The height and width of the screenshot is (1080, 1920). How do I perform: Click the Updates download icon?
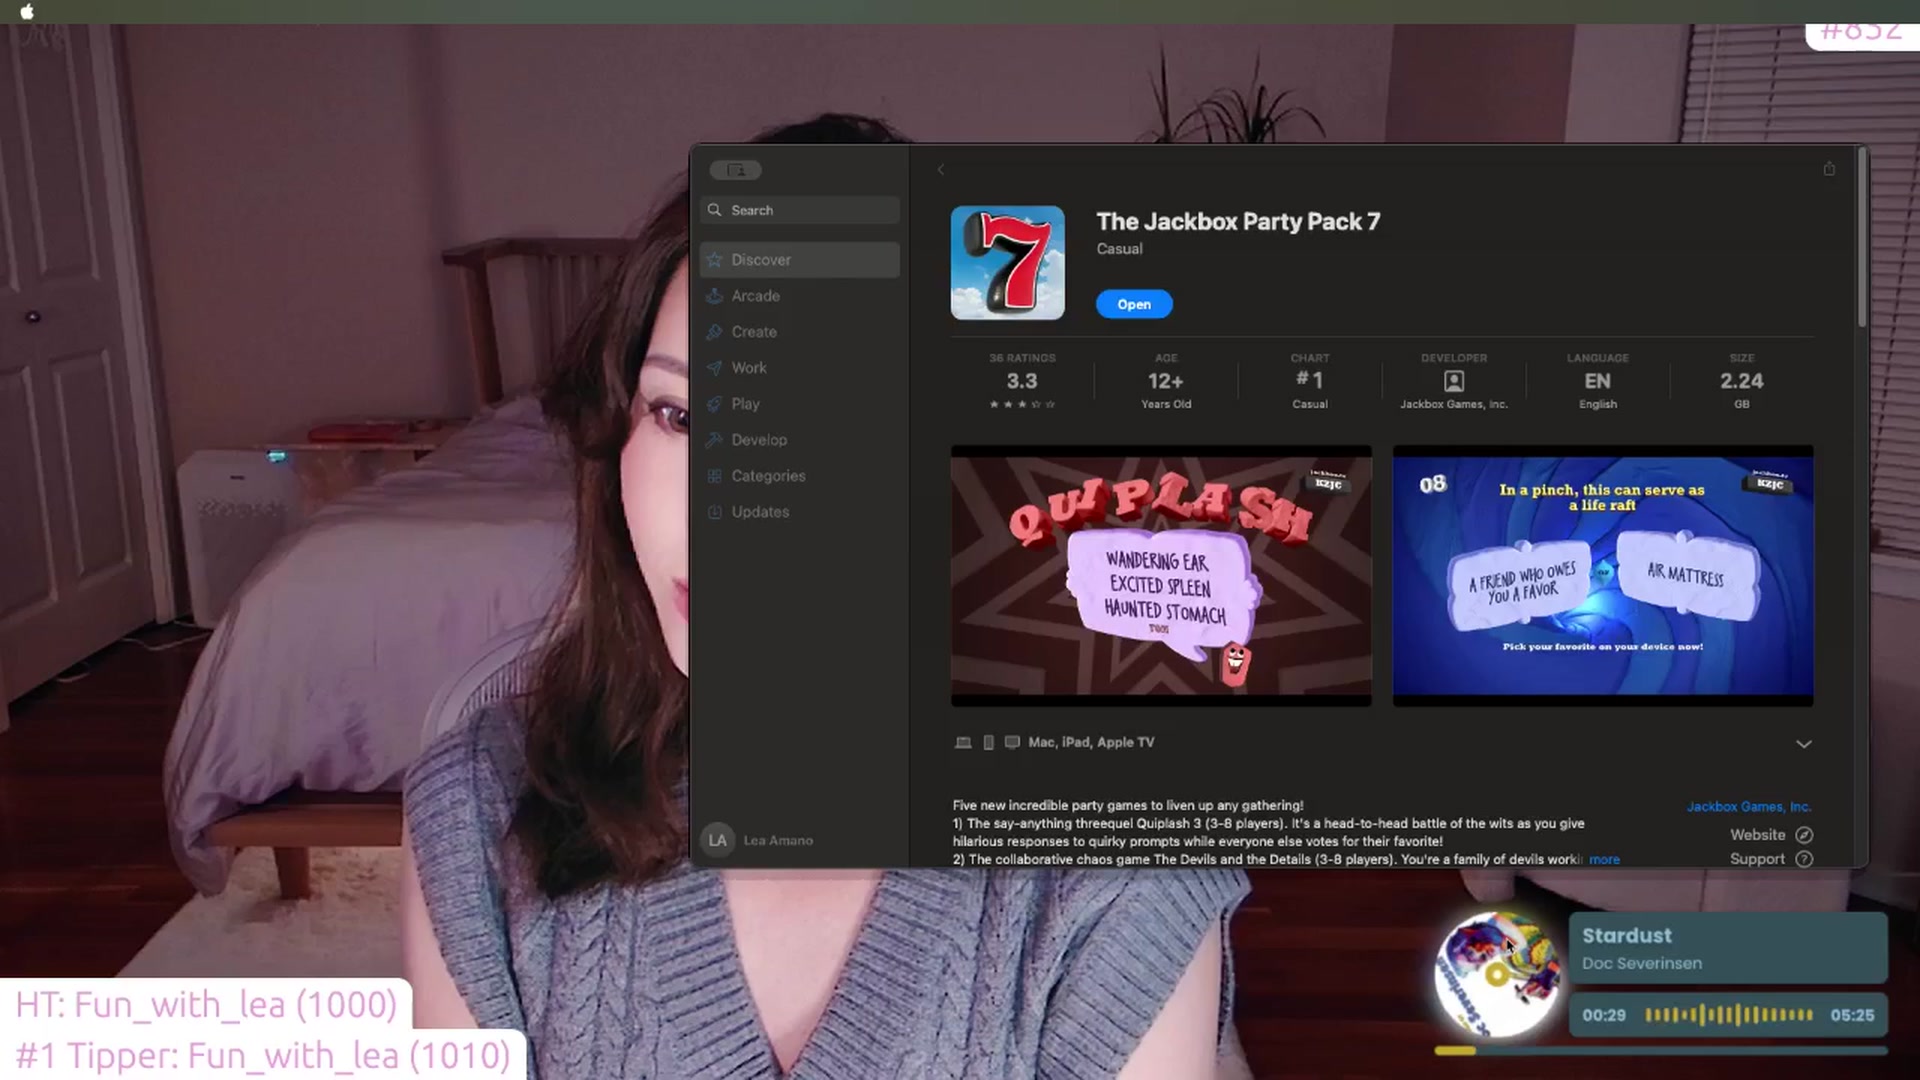click(x=714, y=512)
